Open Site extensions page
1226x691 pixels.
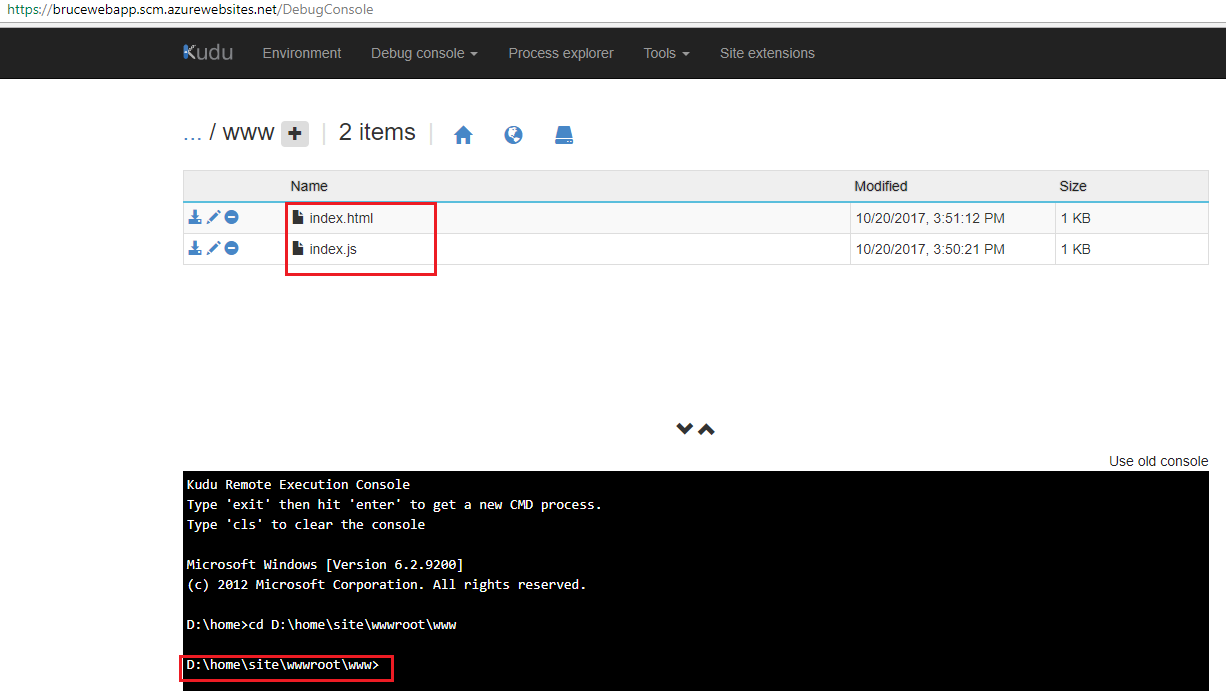(x=767, y=53)
